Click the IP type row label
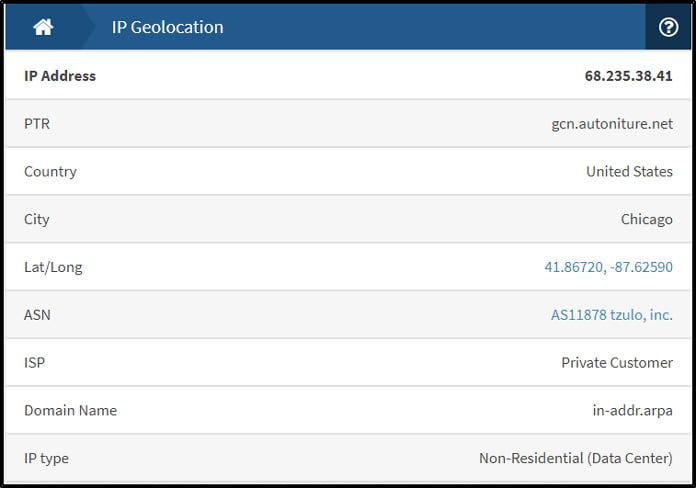The image size is (696, 488). pyautogui.click(x=46, y=459)
